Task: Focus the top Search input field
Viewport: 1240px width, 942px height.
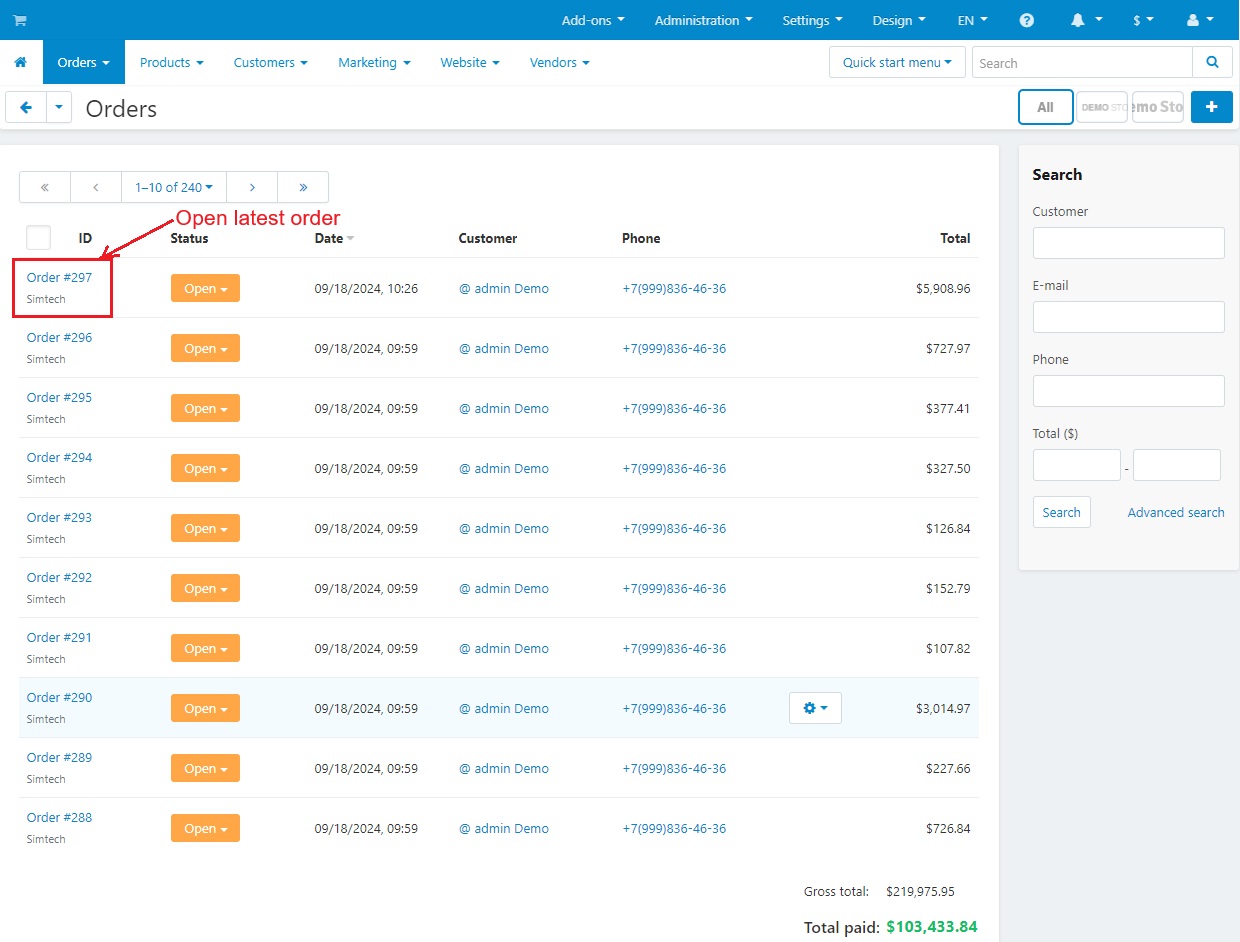Action: 1082,62
